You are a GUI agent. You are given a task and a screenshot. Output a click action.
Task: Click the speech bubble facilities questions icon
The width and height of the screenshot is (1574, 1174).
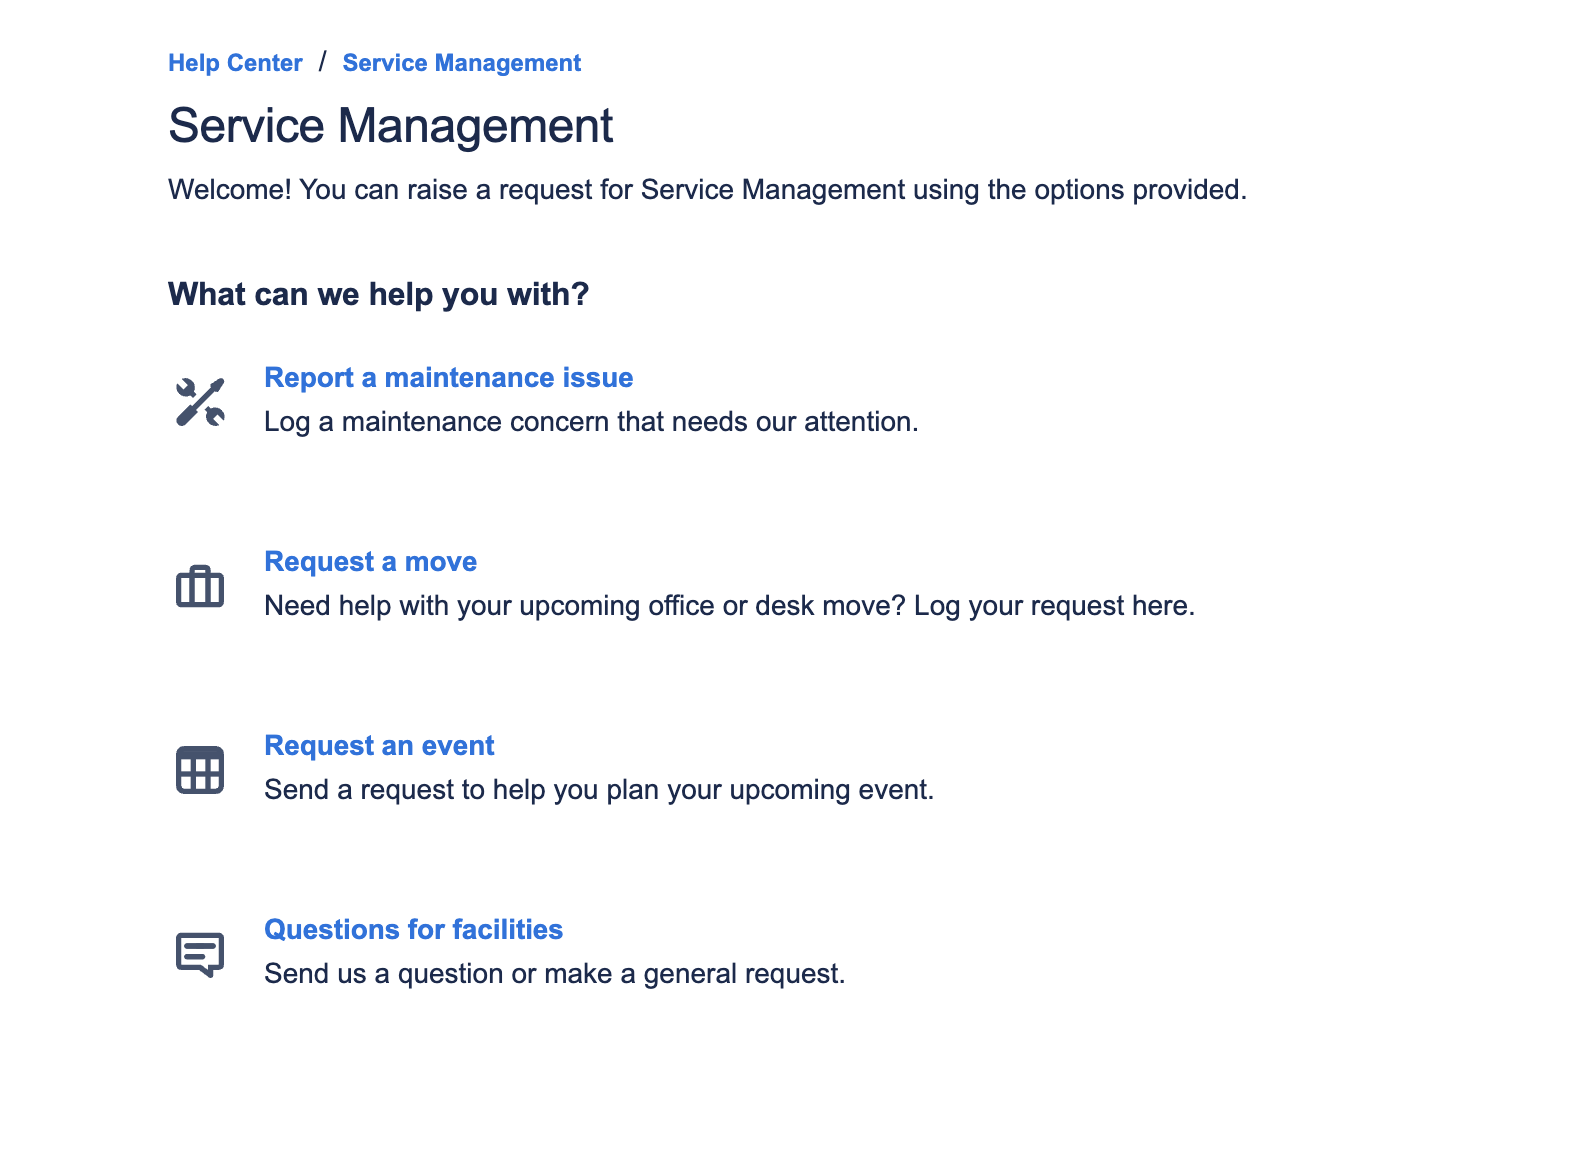(x=200, y=954)
